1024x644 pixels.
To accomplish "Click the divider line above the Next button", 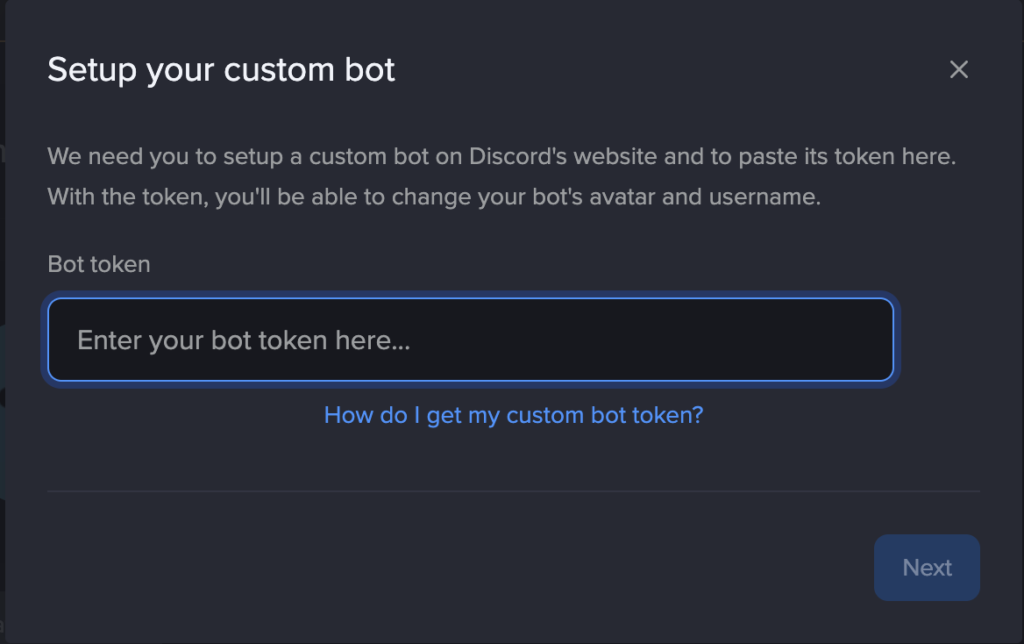I will click(513, 491).
